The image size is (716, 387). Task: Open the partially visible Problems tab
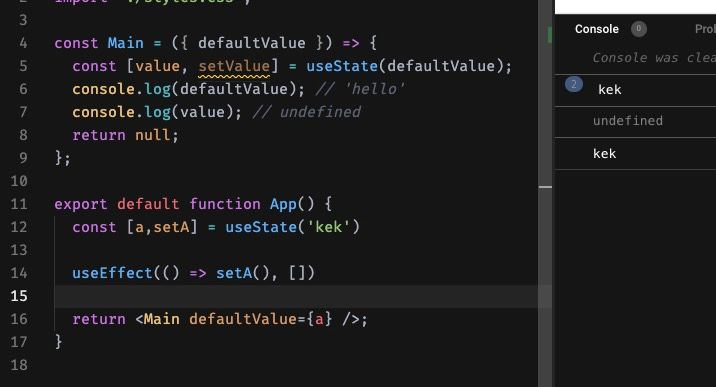[705, 29]
